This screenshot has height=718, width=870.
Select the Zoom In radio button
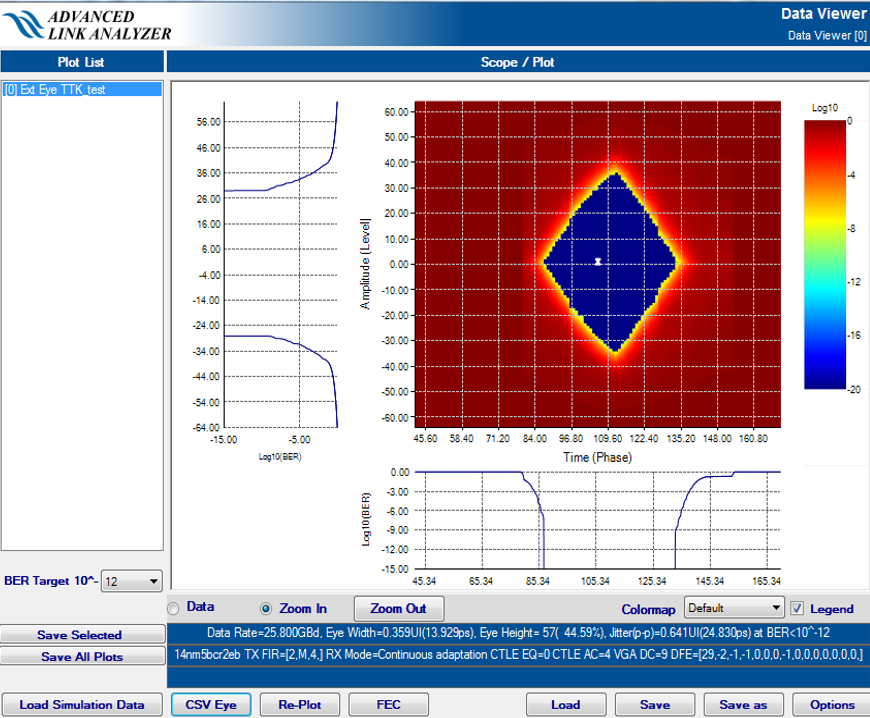pyautogui.click(x=266, y=608)
